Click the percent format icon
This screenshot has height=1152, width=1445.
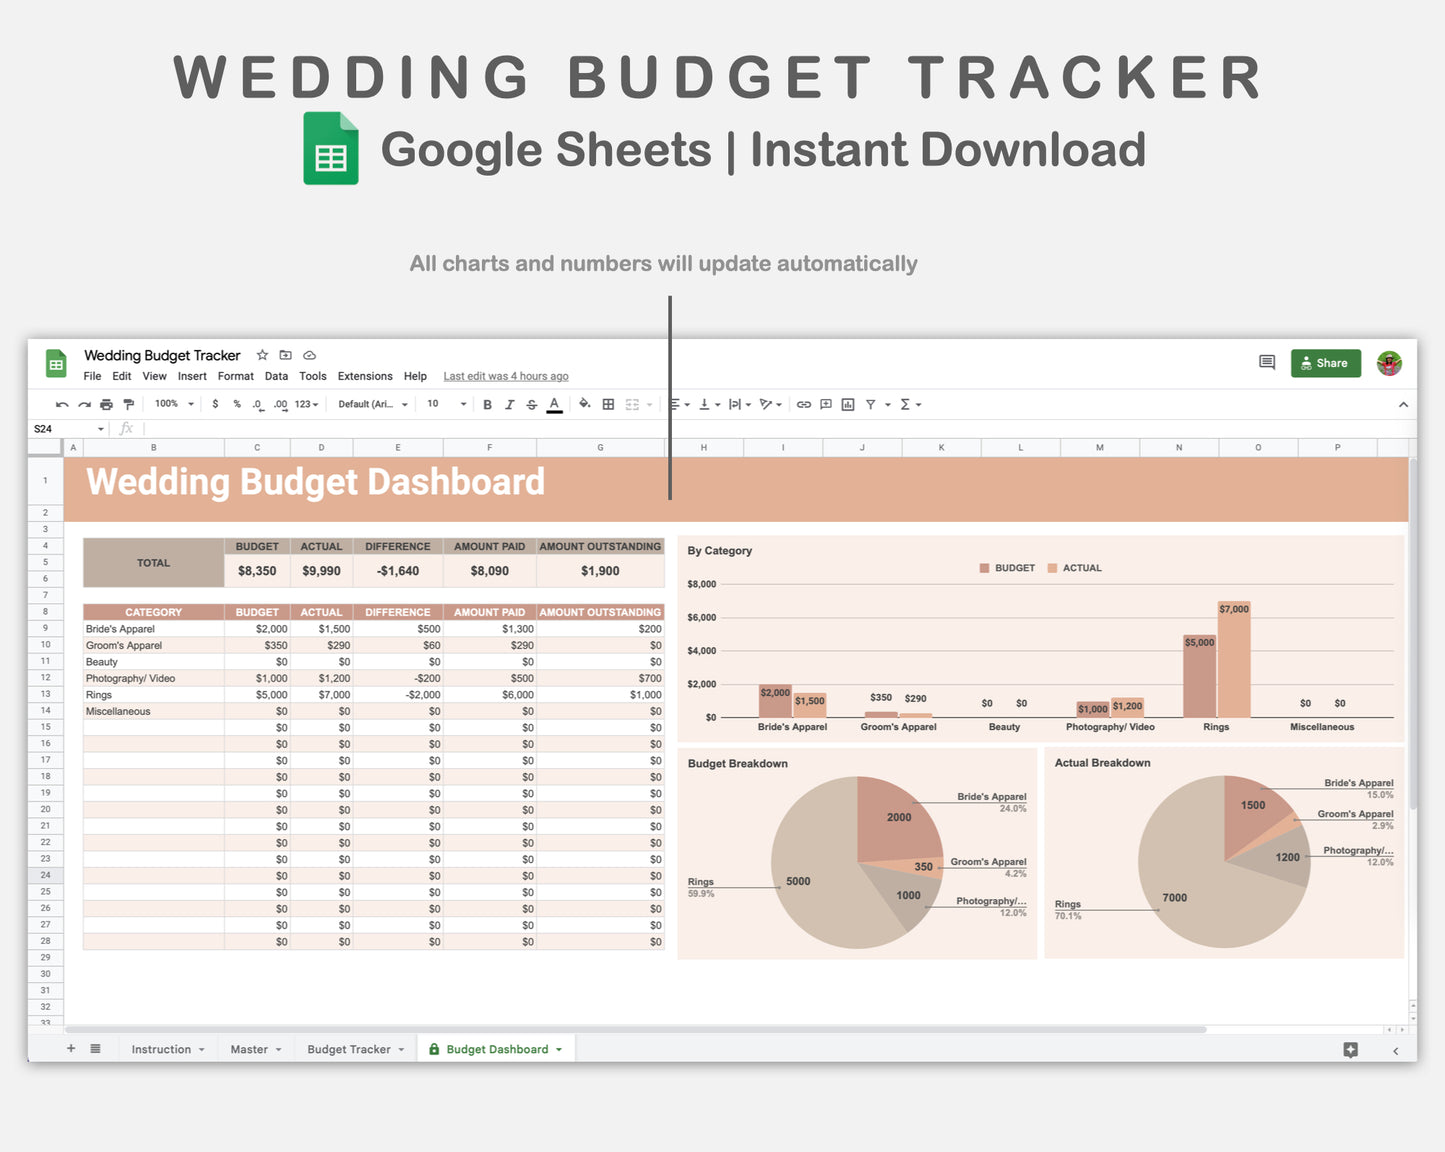(x=236, y=404)
